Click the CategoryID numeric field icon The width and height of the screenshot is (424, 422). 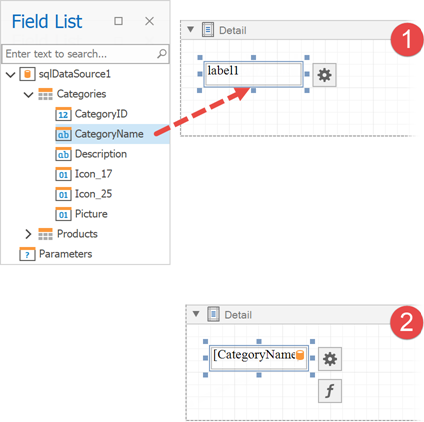coord(63,114)
